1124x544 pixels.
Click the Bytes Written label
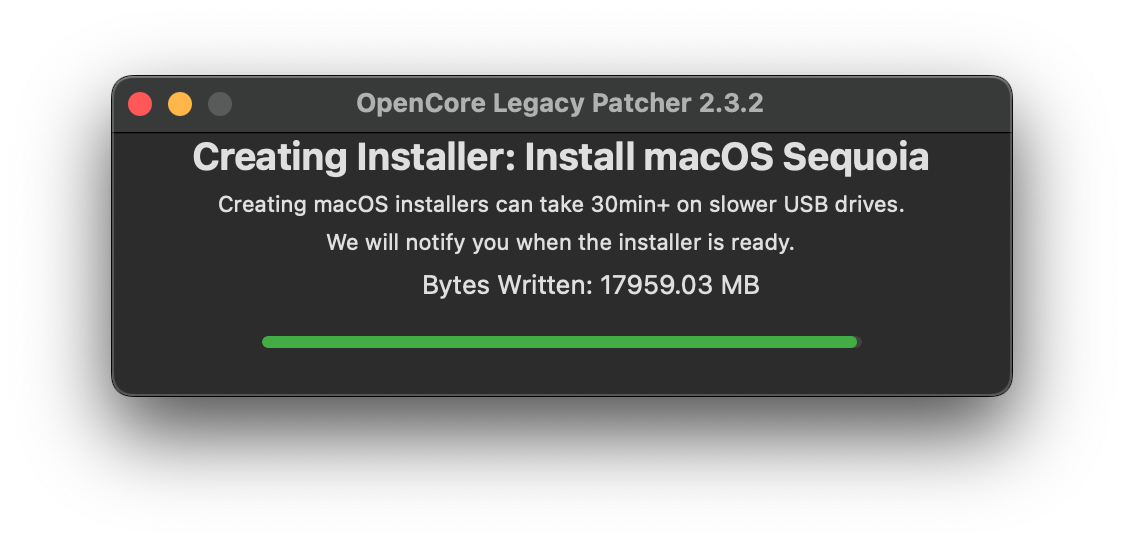tap(507, 285)
